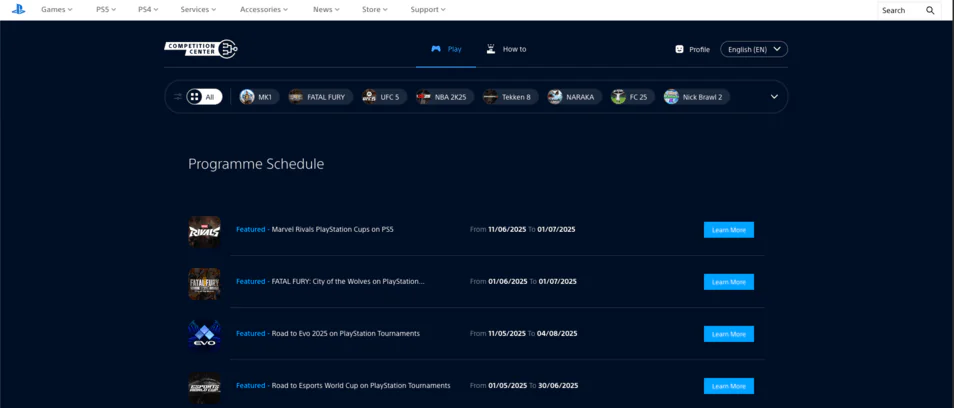This screenshot has height=408, width=954.
Task: Click Learn More for Marvel Rivals
Action: tap(729, 230)
